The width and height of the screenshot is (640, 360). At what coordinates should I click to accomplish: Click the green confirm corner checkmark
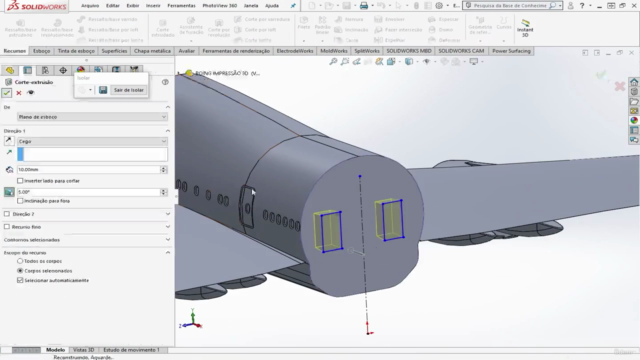601,75
